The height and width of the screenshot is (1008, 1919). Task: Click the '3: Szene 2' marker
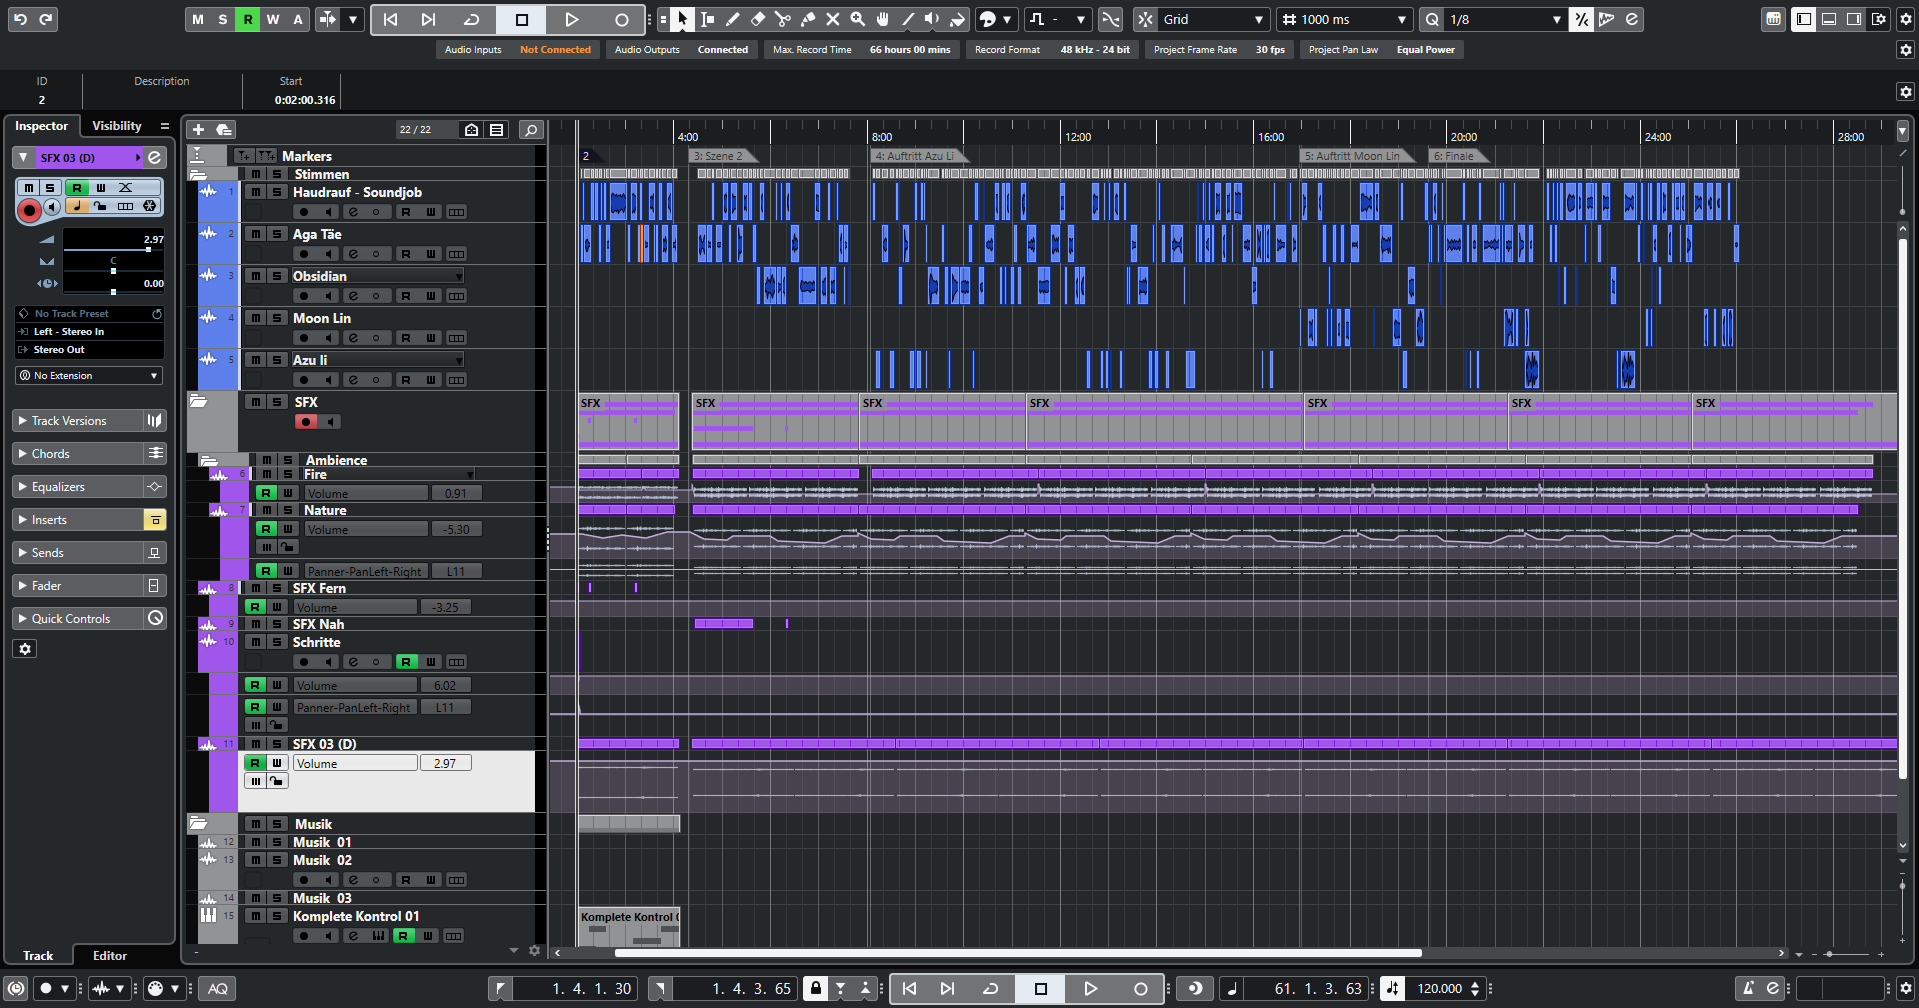coord(720,156)
